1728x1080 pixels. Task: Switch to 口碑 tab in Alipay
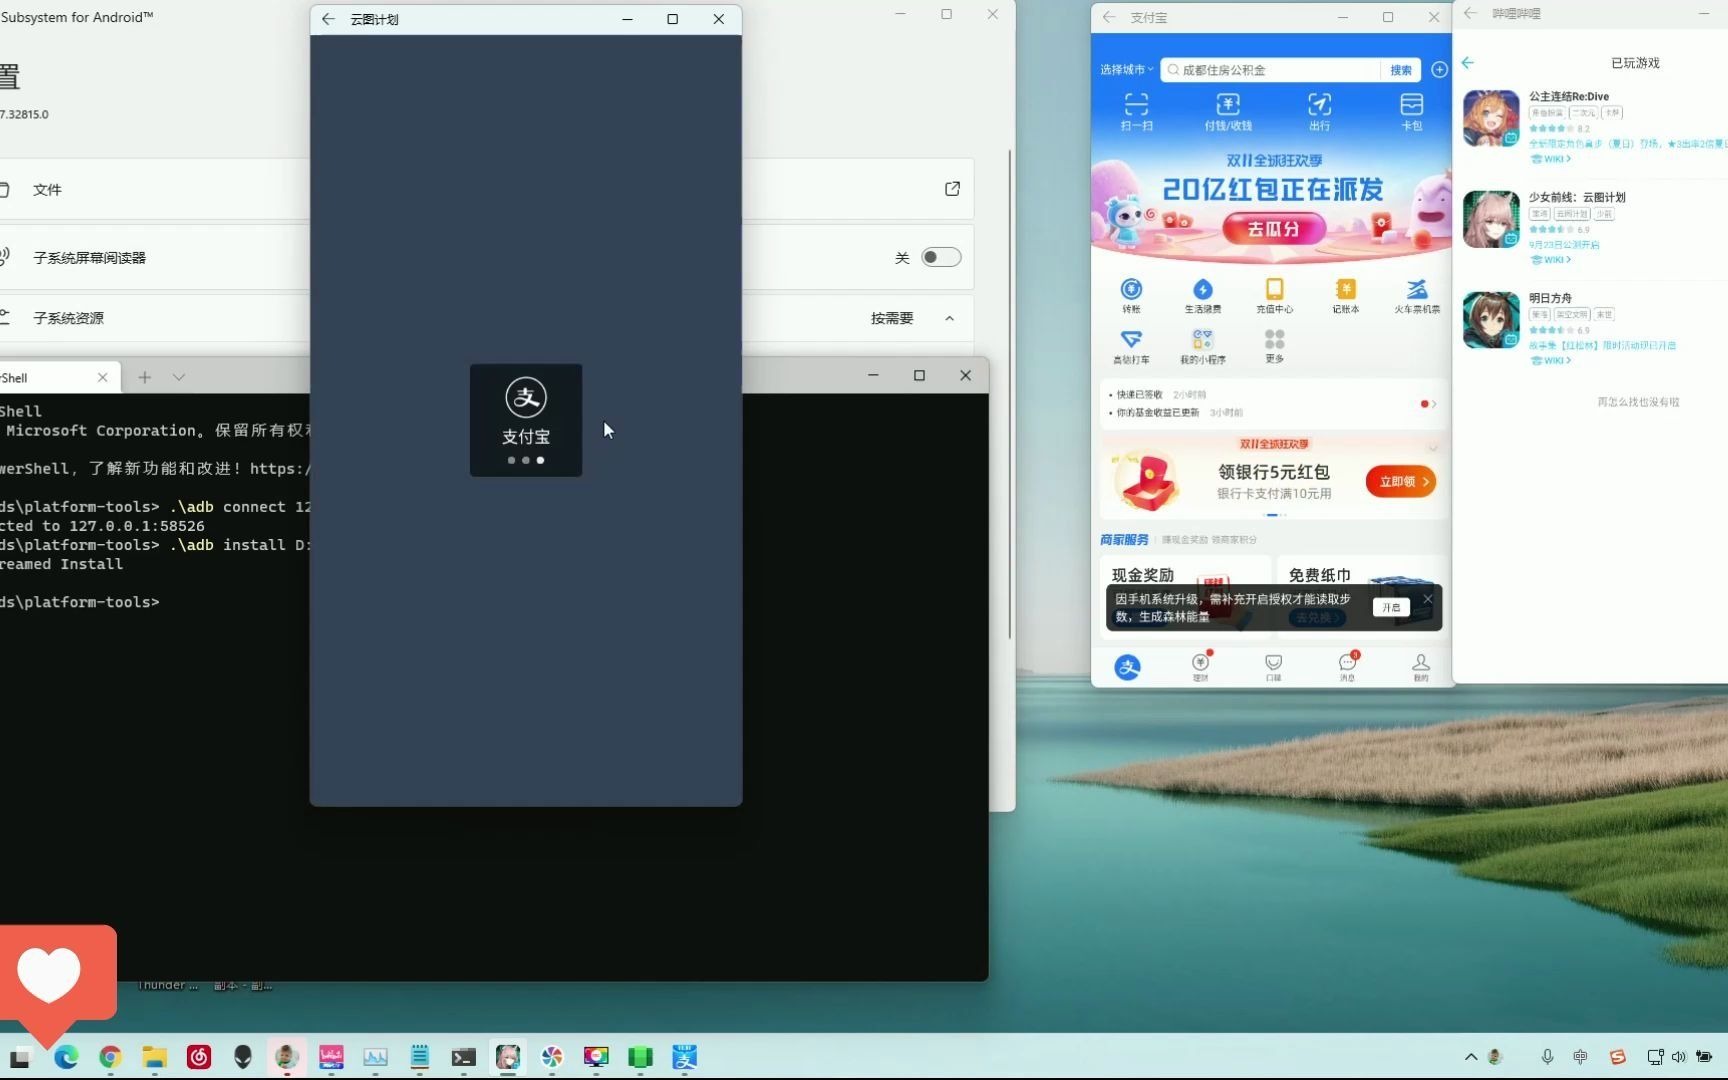click(1274, 667)
